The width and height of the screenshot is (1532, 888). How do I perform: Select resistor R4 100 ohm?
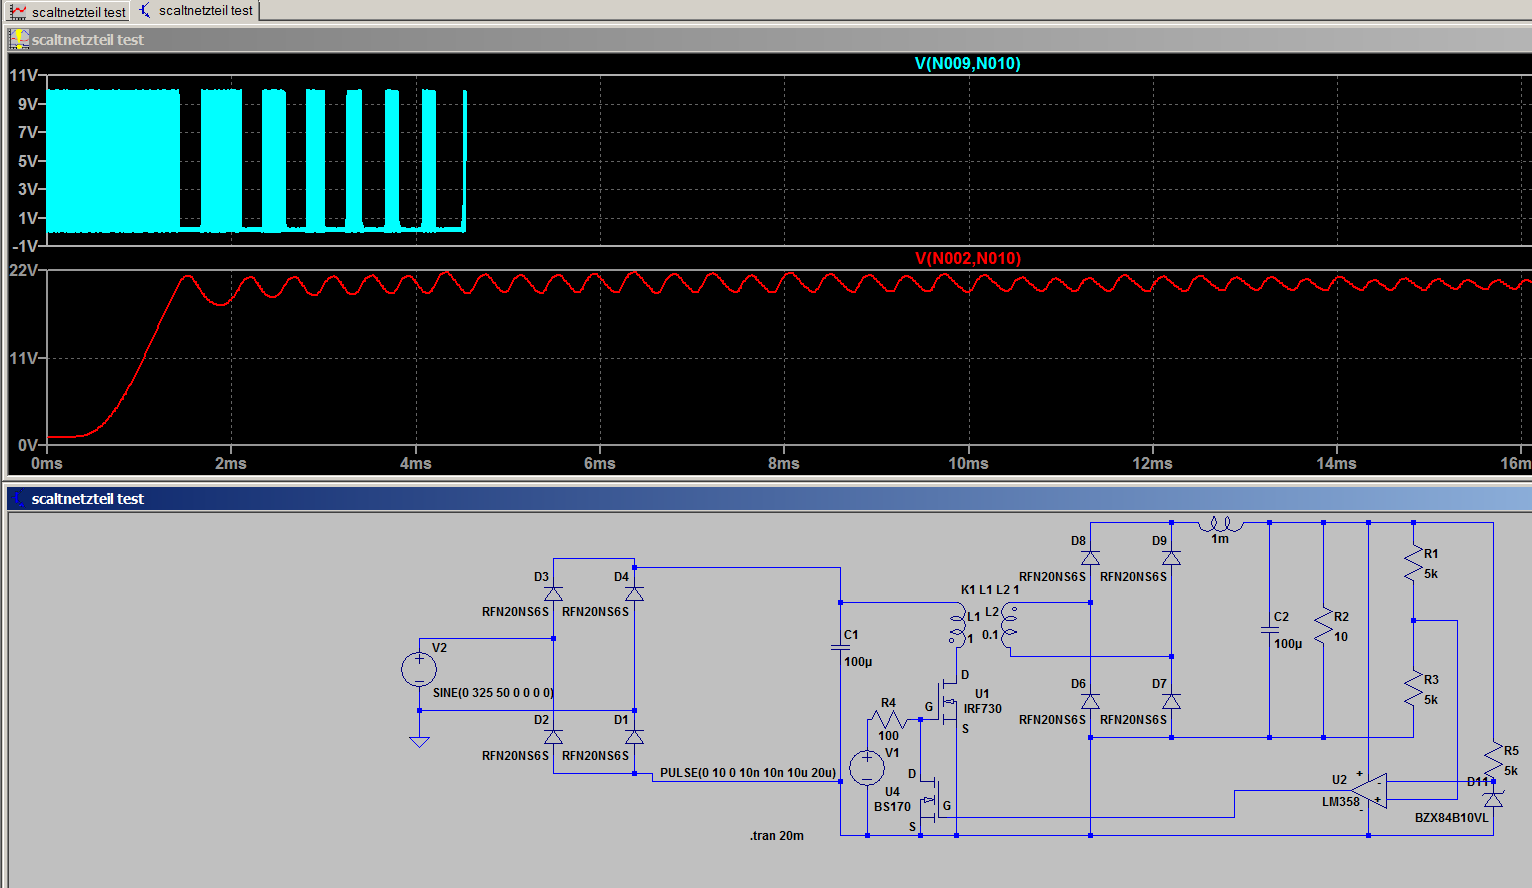coord(888,719)
